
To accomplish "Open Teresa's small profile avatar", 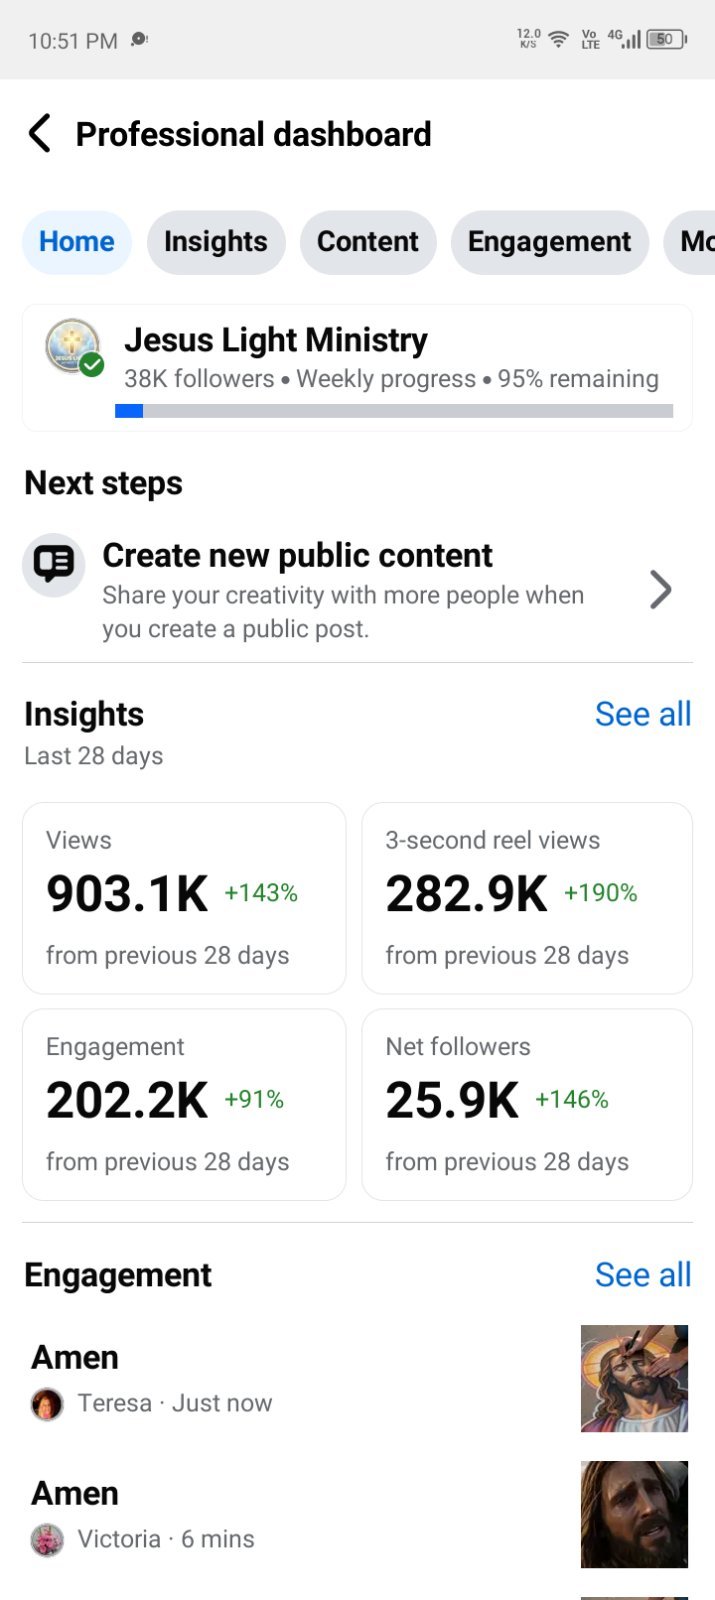I will click(47, 1404).
